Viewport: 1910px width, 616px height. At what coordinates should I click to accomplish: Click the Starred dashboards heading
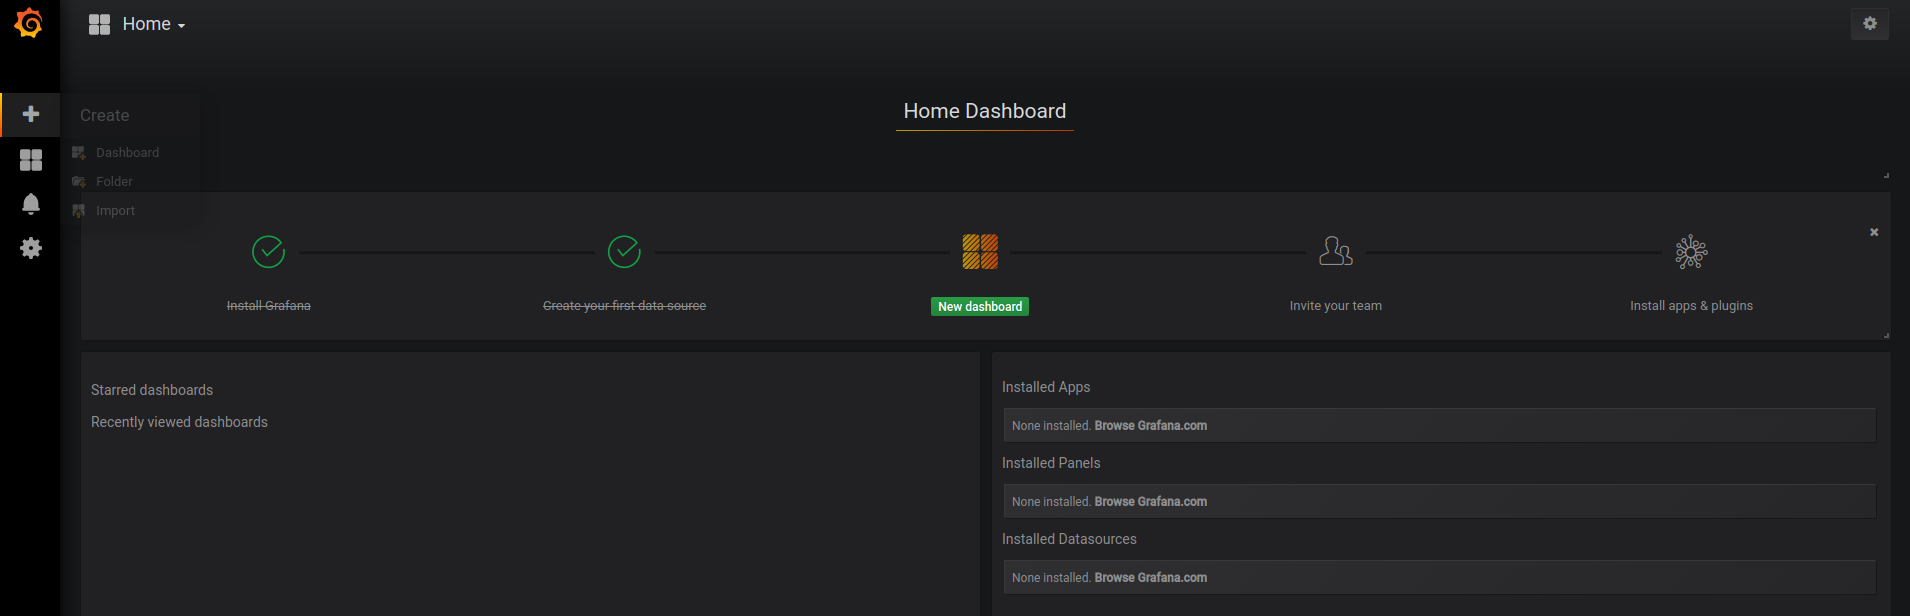point(152,390)
